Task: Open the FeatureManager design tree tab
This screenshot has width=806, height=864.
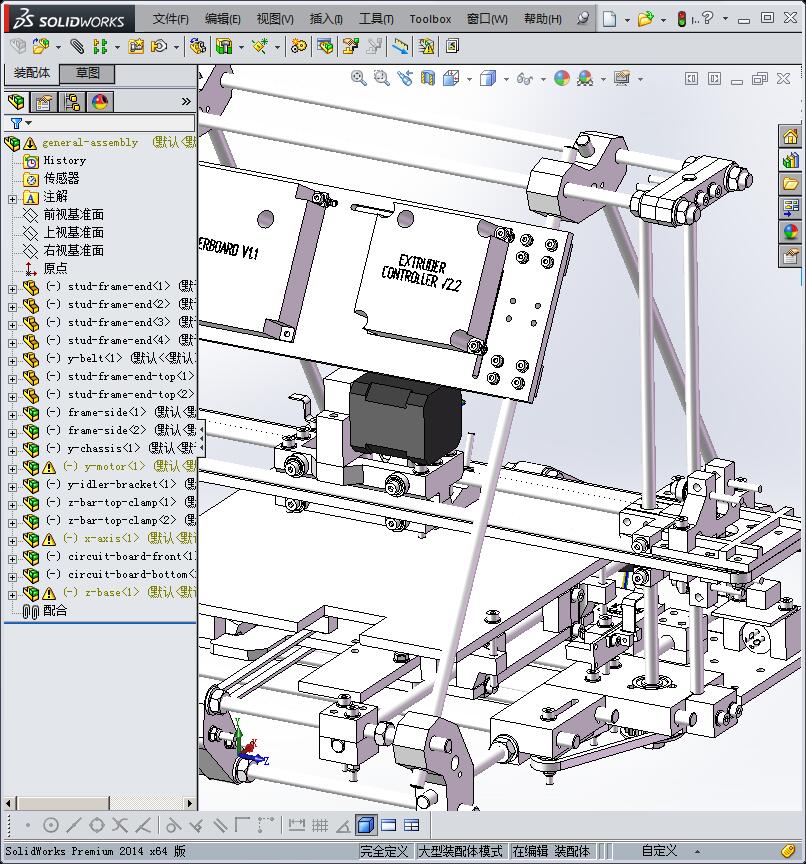Action: pos(15,102)
